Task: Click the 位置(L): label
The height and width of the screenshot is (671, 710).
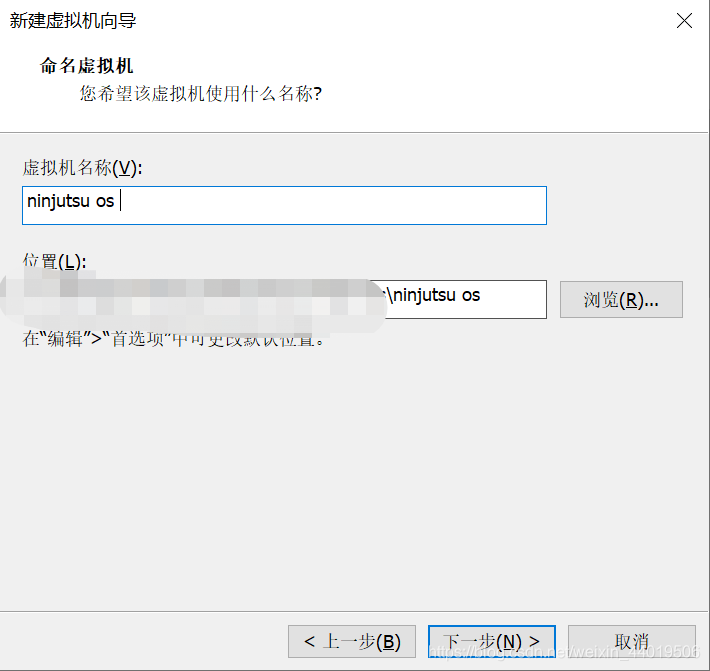Action: [54, 261]
